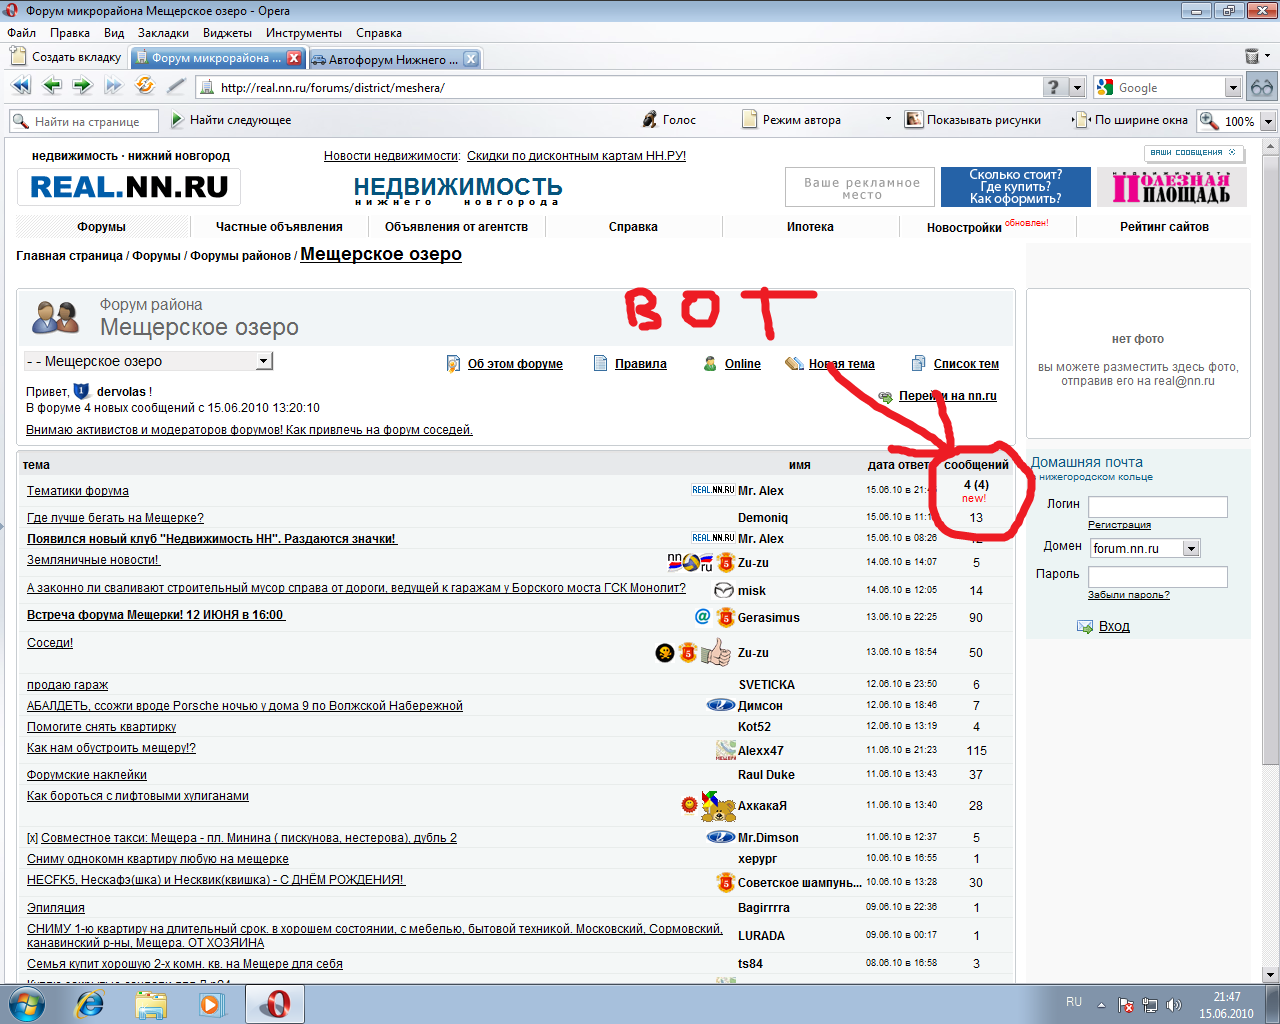Click the Rewind double-arrow icon

pos(21,87)
